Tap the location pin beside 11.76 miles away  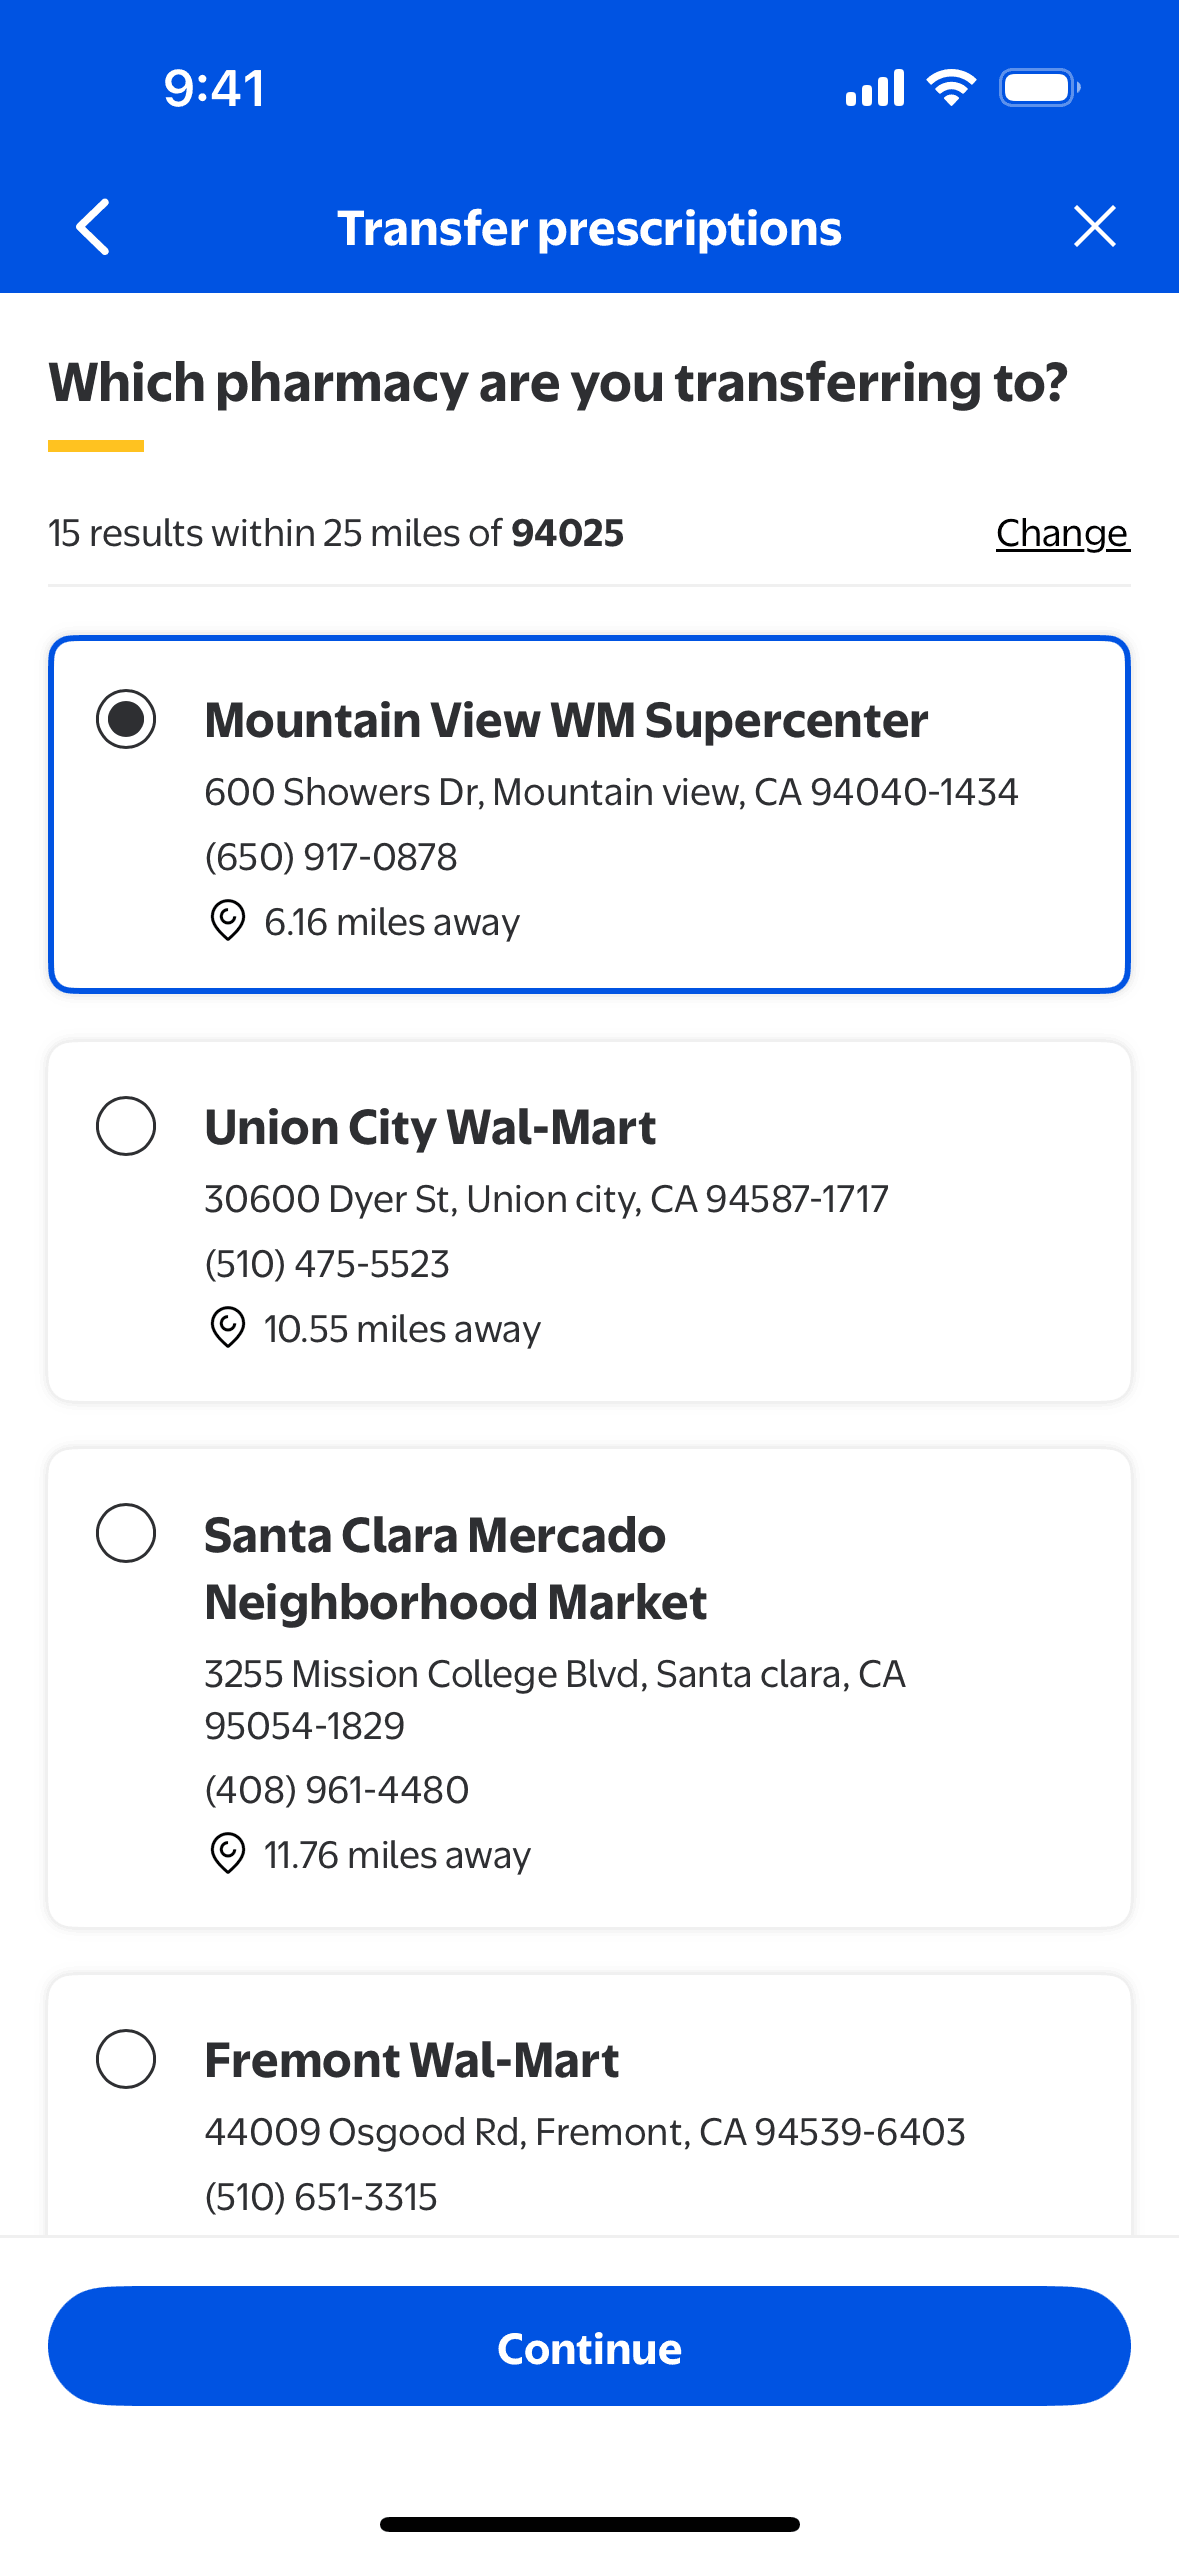click(x=228, y=1853)
